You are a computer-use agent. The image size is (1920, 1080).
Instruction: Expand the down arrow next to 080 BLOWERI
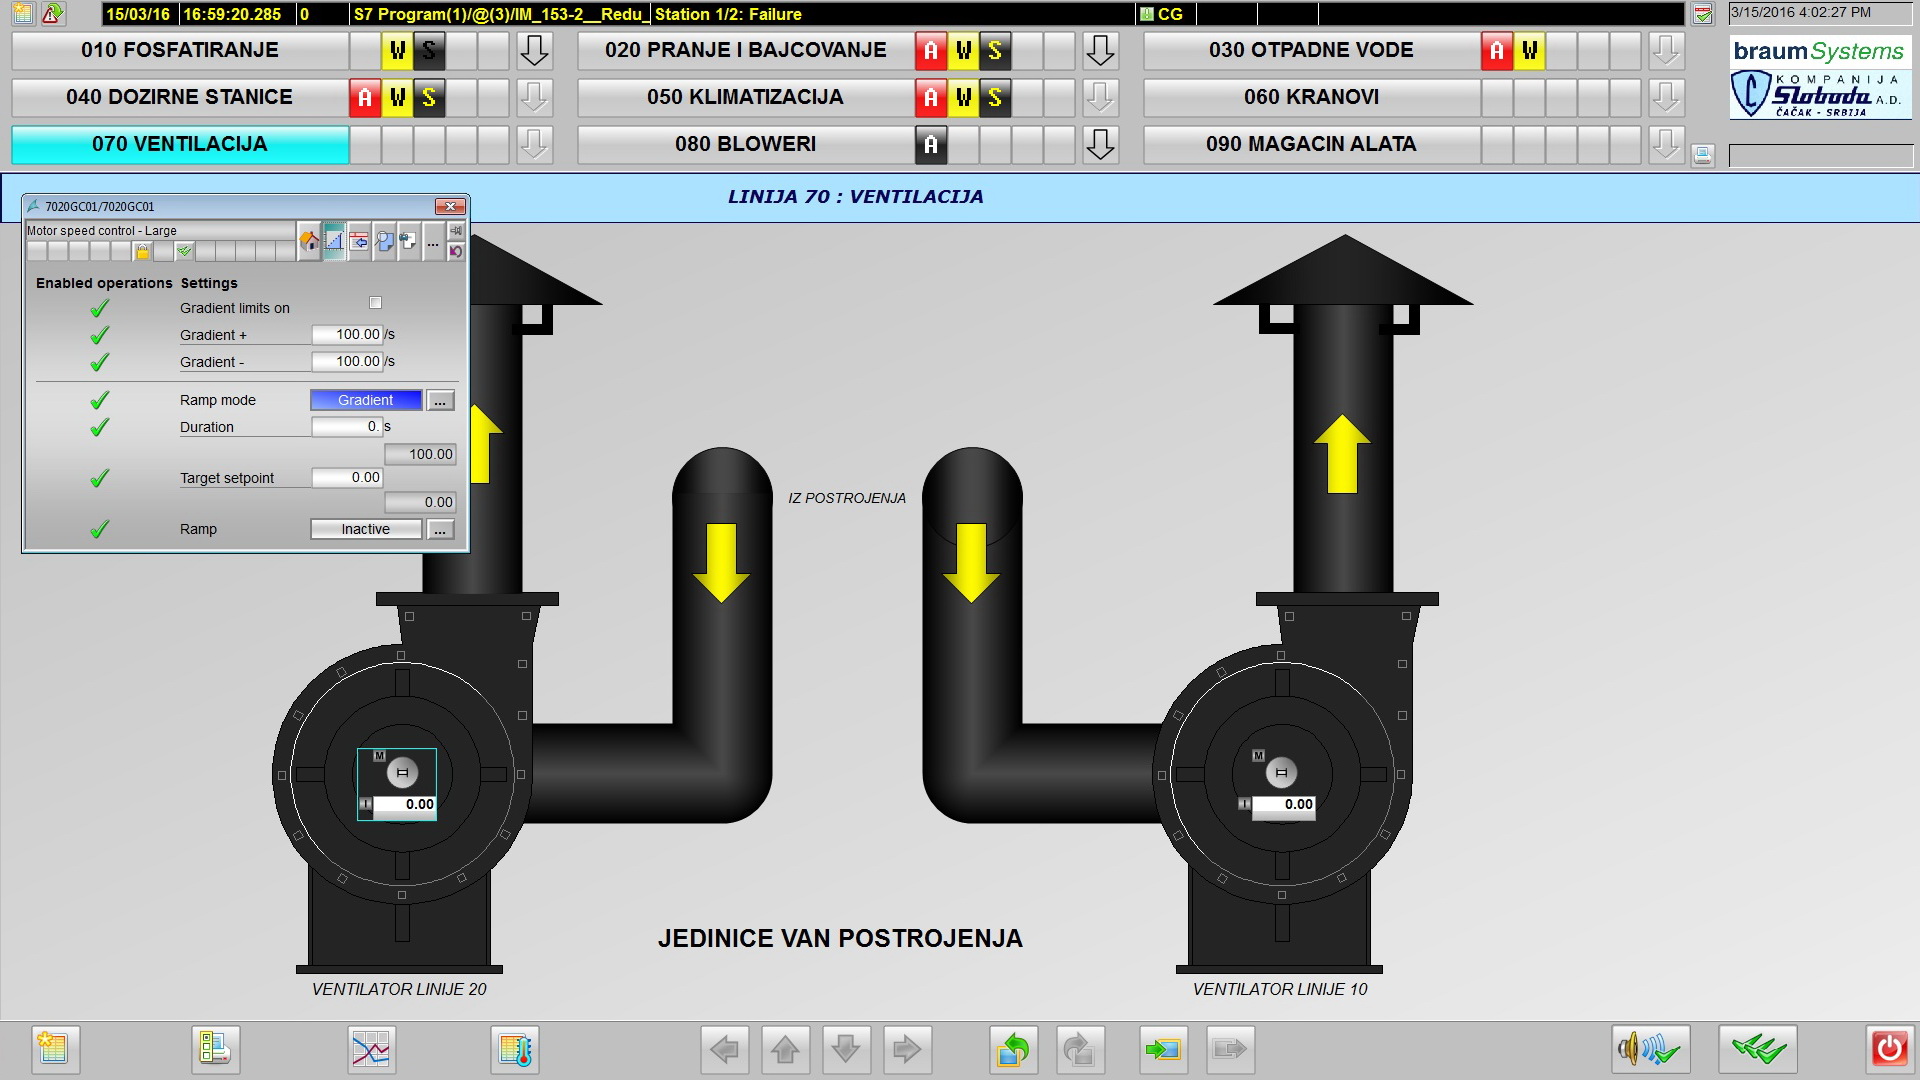(x=1100, y=145)
